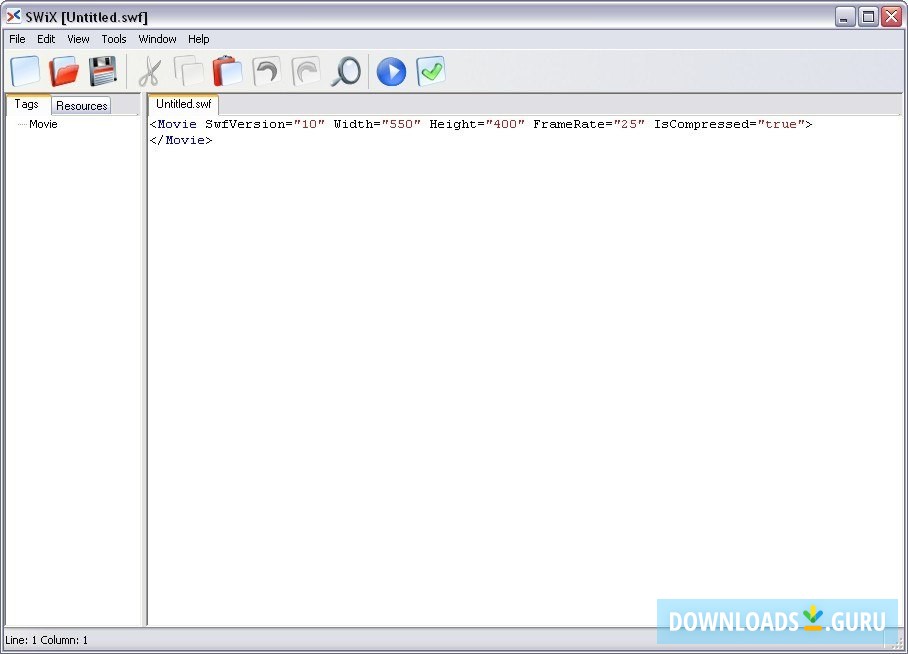Place the cursor on the closing </Movie> tag
Viewport: 908px width, 654px height.
click(x=181, y=140)
